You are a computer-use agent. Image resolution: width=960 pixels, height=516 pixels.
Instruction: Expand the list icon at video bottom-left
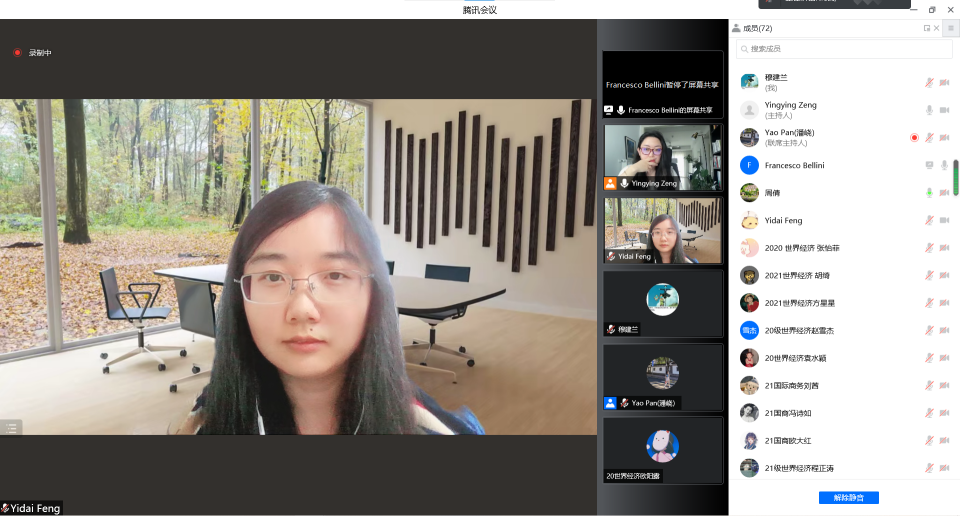[11, 427]
